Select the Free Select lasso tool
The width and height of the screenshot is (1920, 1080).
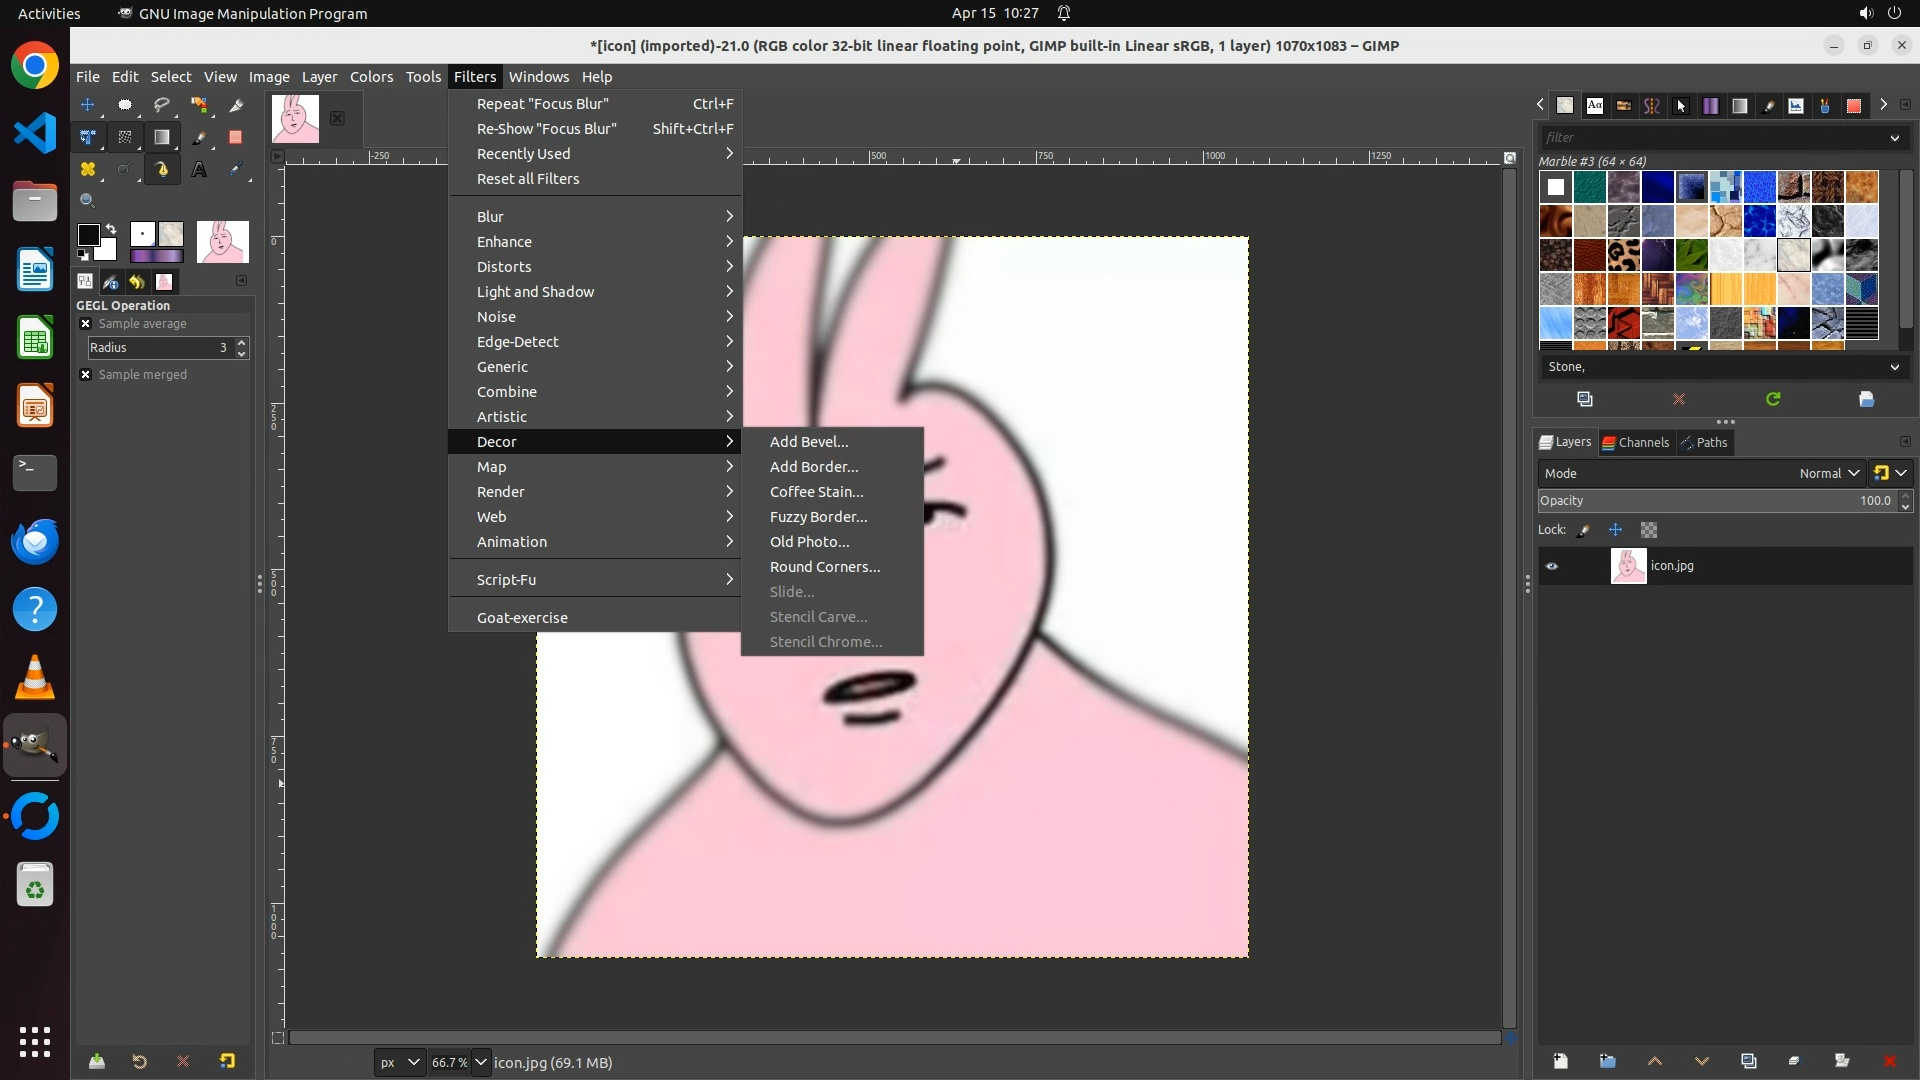[161, 105]
